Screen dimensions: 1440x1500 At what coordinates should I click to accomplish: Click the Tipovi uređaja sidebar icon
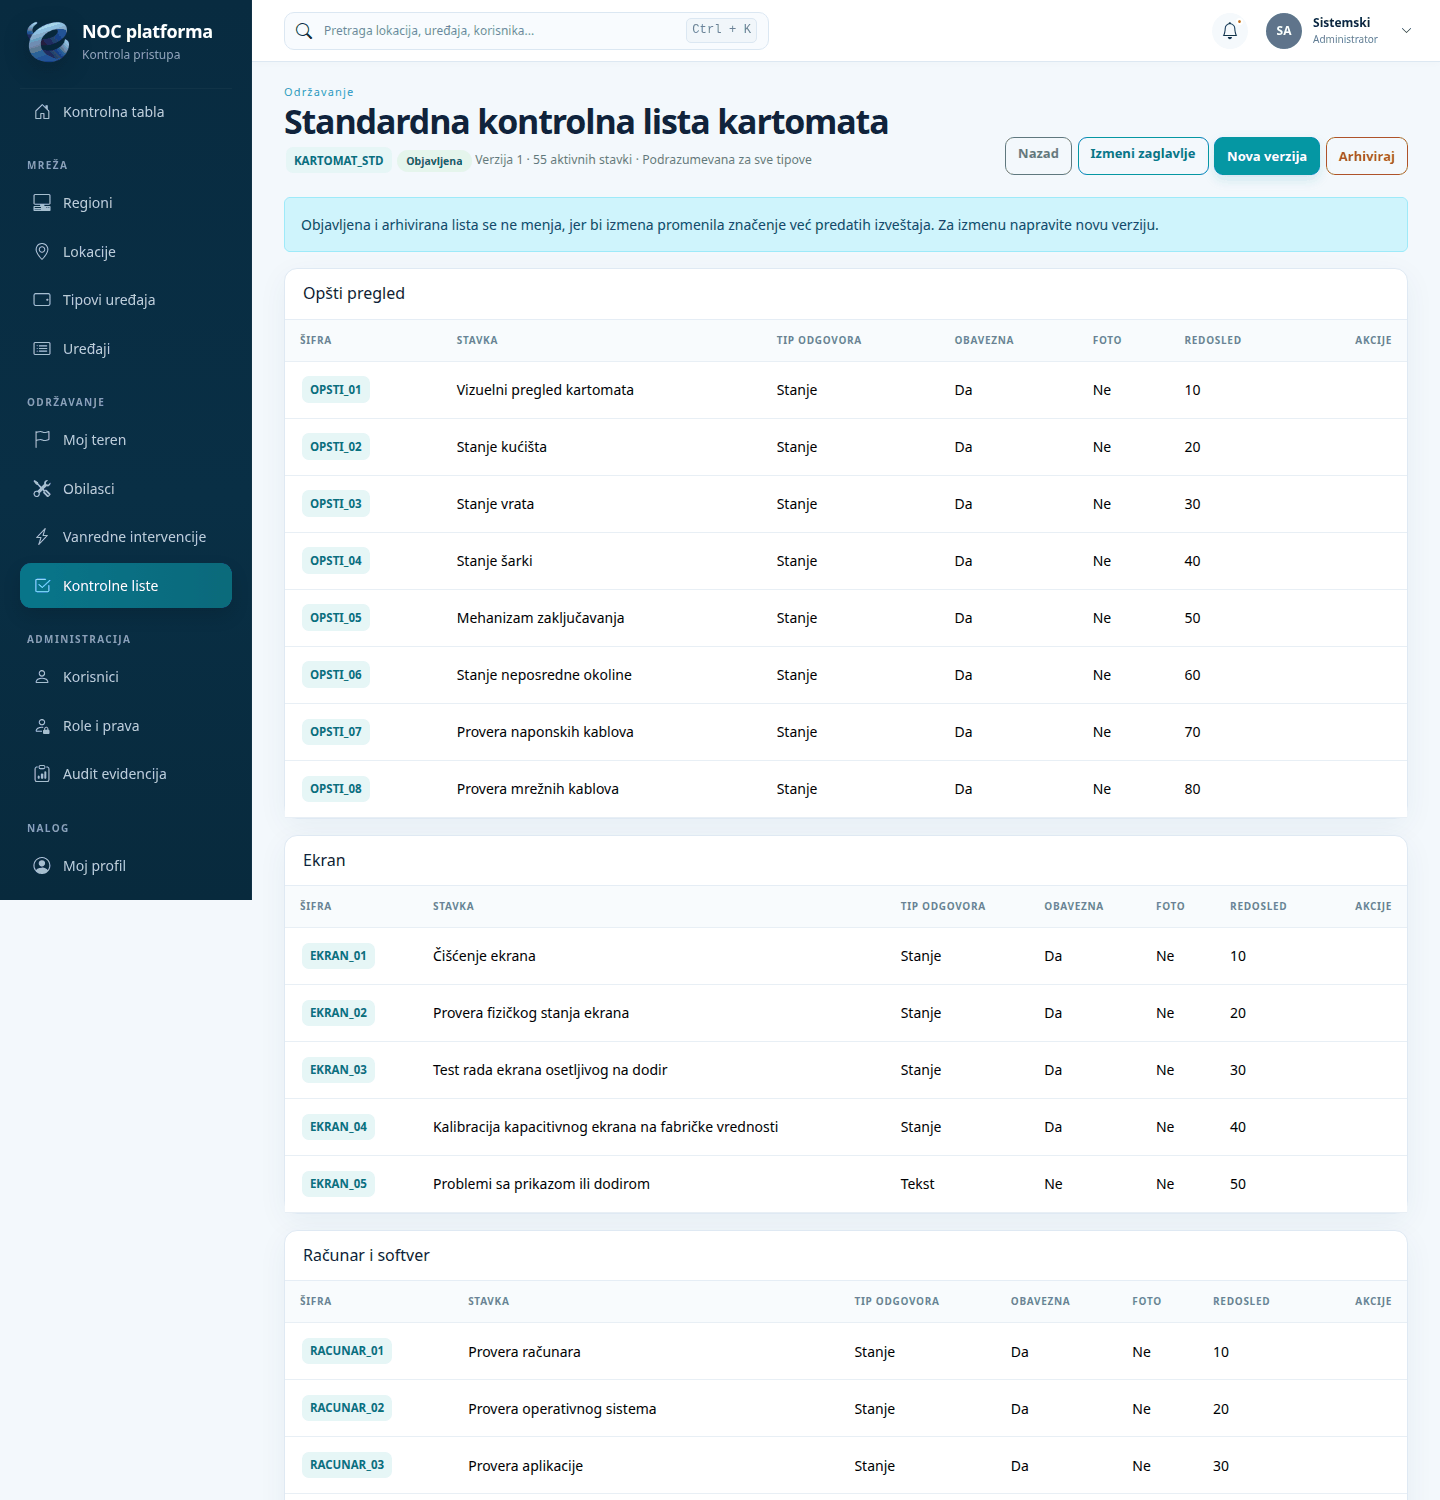(x=42, y=300)
